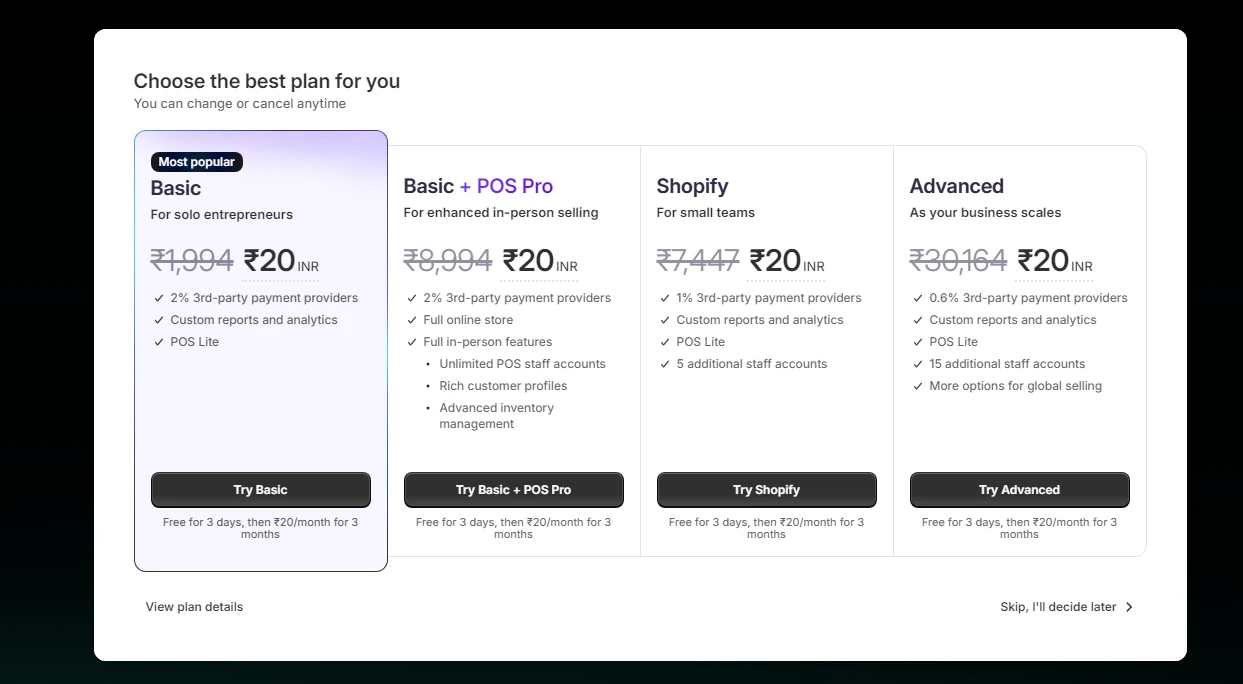Click checkmark beside 0.6% 3rd-party payment providers
Viewport: 1243px width, 684px height.
pyautogui.click(x=918, y=298)
